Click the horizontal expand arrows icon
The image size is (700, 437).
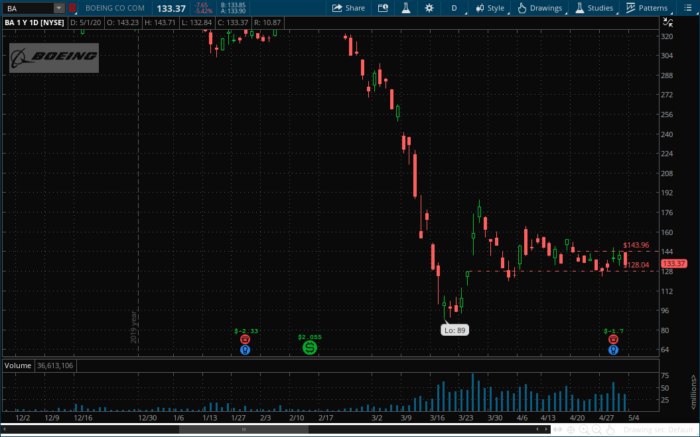pyautogui.click(x=558, y=429)
